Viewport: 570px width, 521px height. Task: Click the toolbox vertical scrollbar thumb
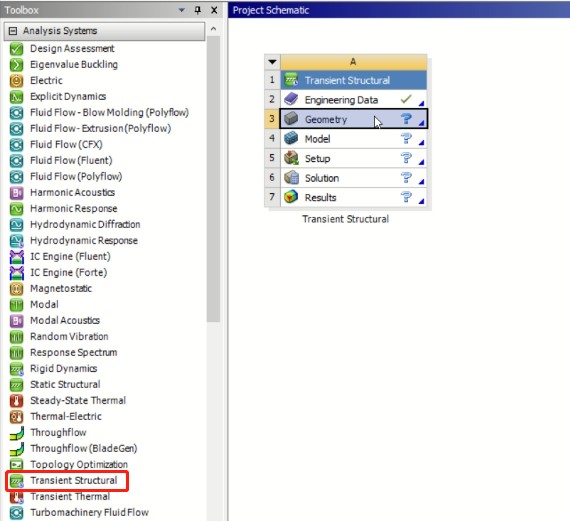pos(213,179)
